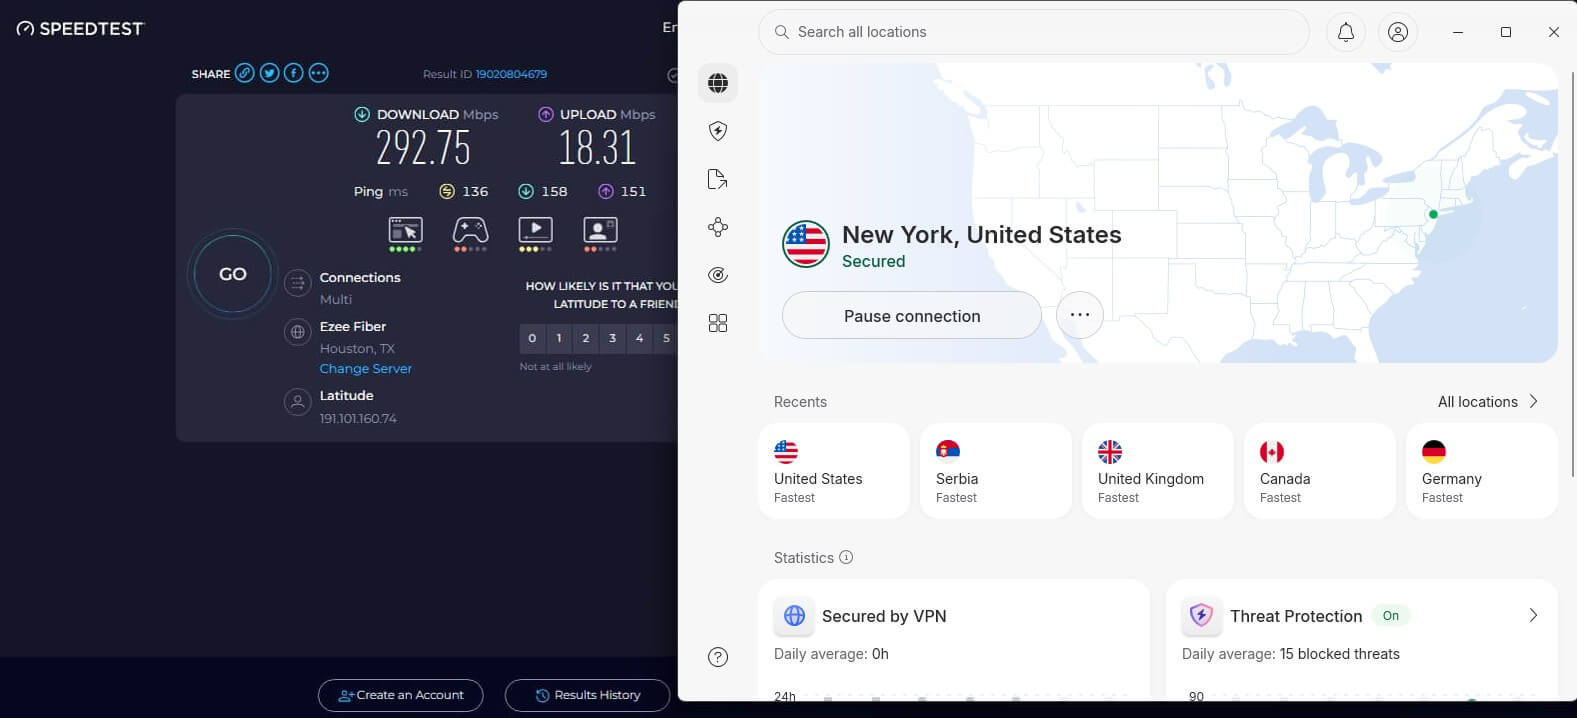Click the Speedtest logo
This screenshot has width=1577, height=718.
point(80,29)
